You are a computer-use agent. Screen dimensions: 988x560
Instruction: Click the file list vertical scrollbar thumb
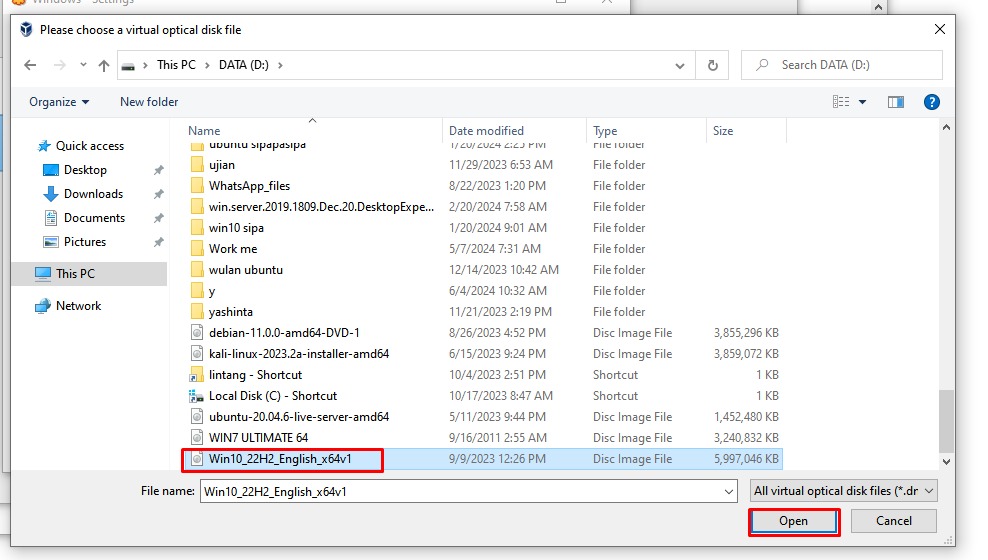click(x=946, y=421)
